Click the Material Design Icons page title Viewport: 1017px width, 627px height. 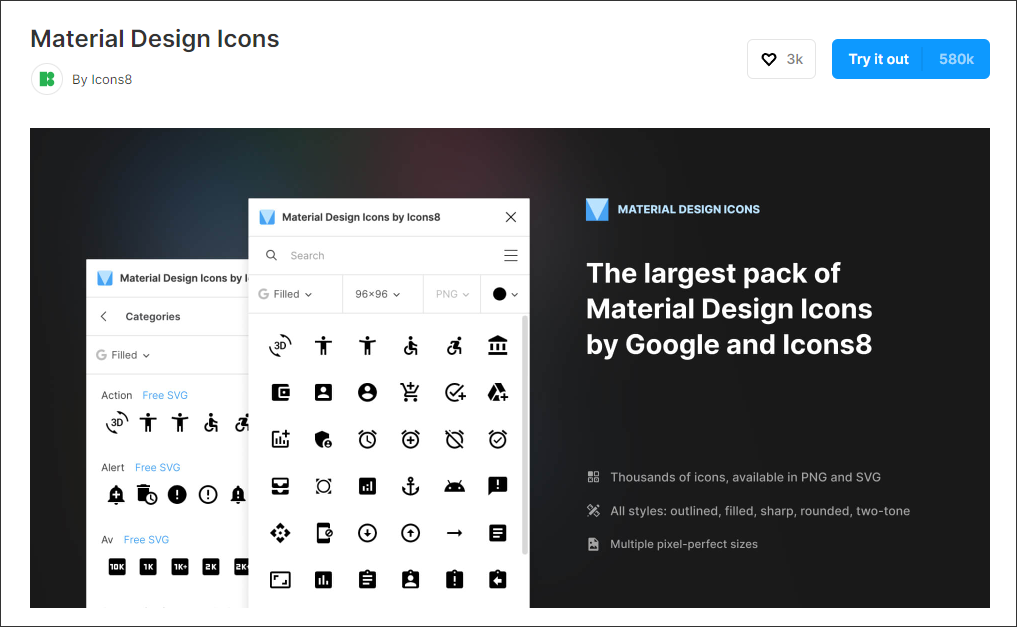tap(154, 39)
